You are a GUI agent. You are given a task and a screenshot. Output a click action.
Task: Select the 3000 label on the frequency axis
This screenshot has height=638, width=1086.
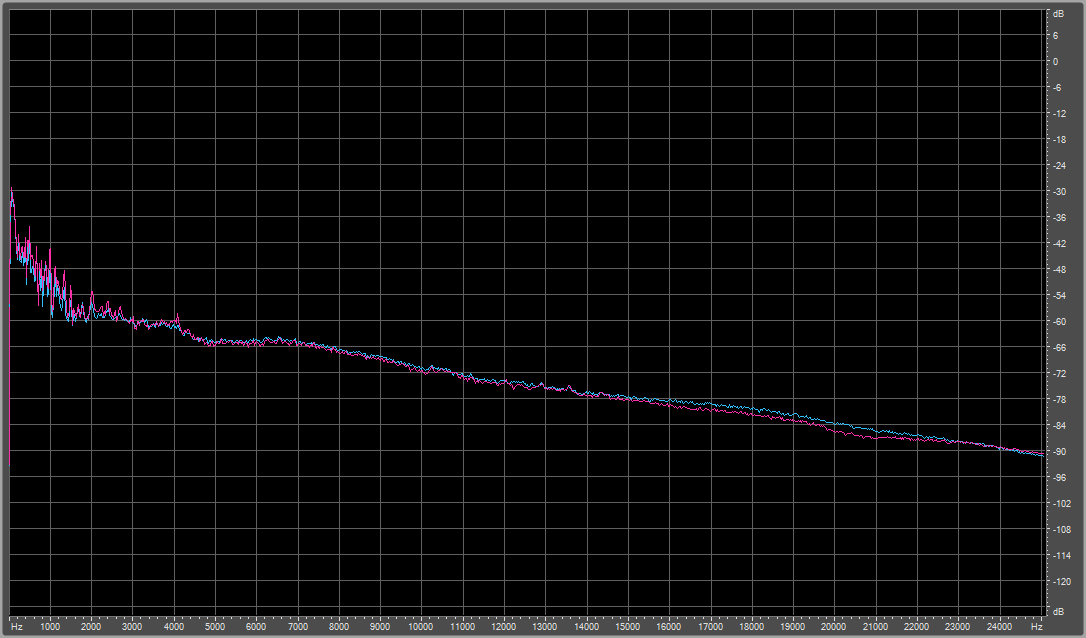tap(132, 626)
